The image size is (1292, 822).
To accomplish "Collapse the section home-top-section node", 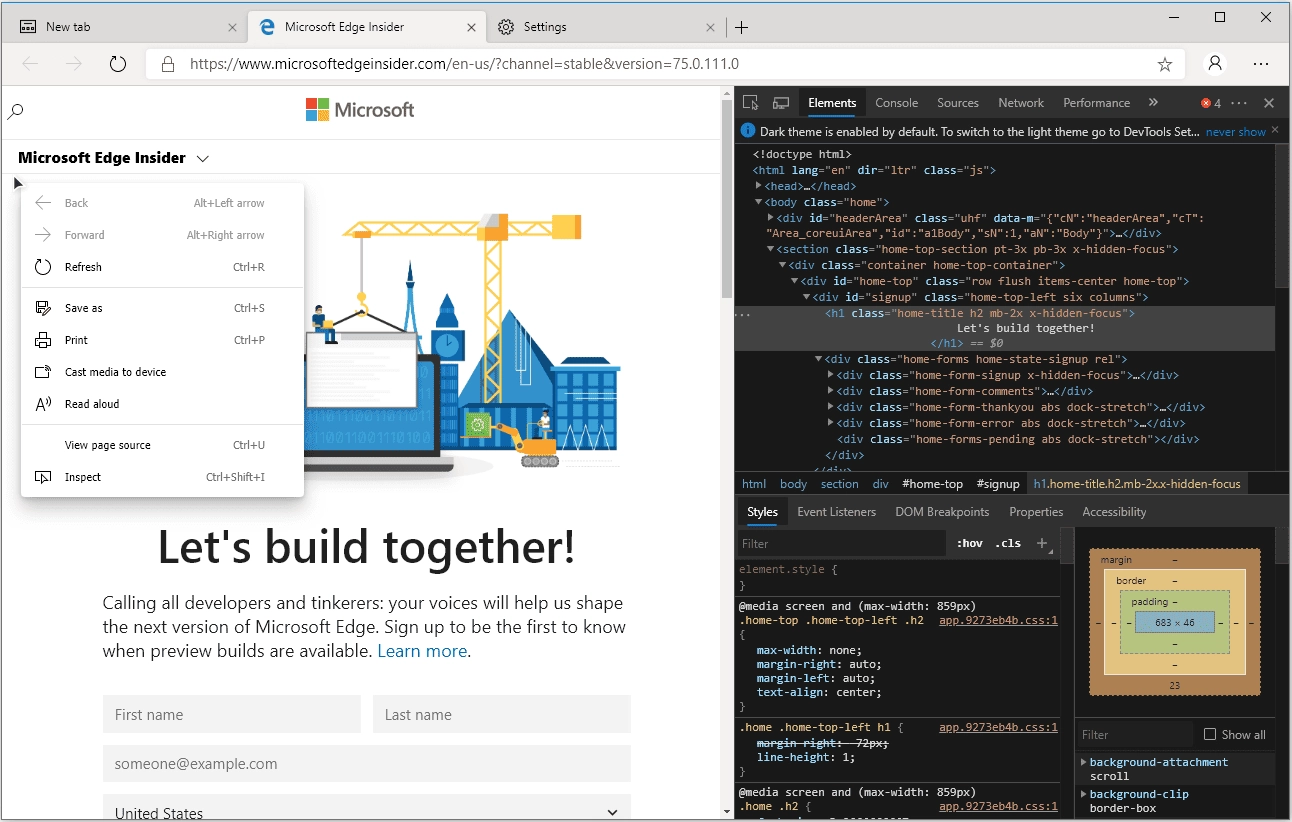I will click(x=771, y=250).
